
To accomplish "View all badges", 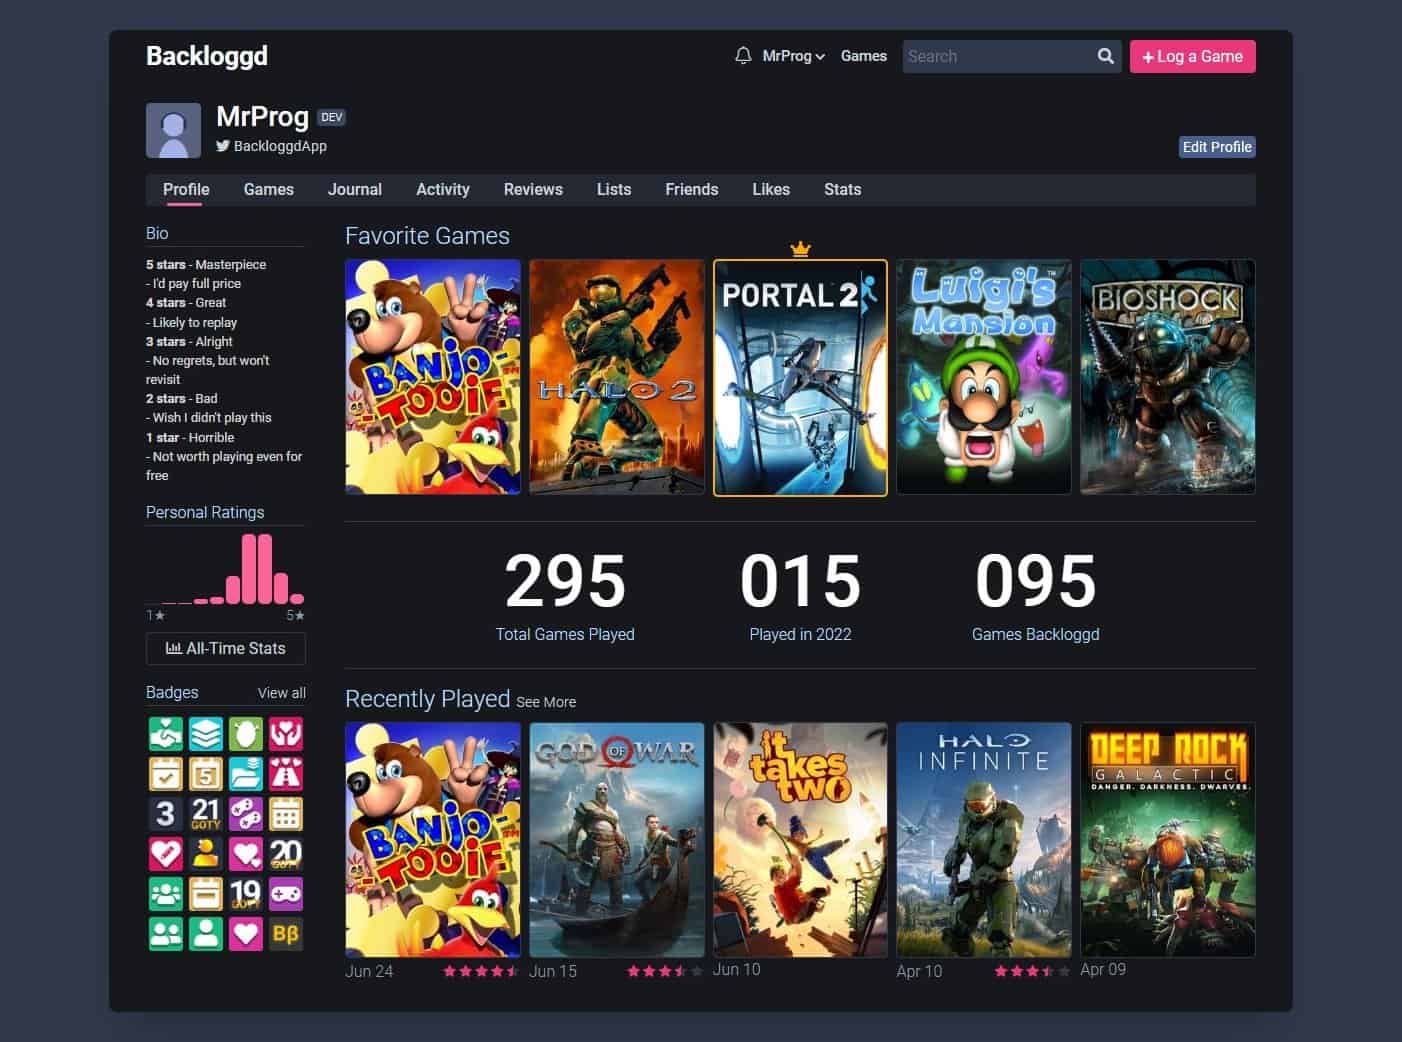I will [x=281, y=692].
